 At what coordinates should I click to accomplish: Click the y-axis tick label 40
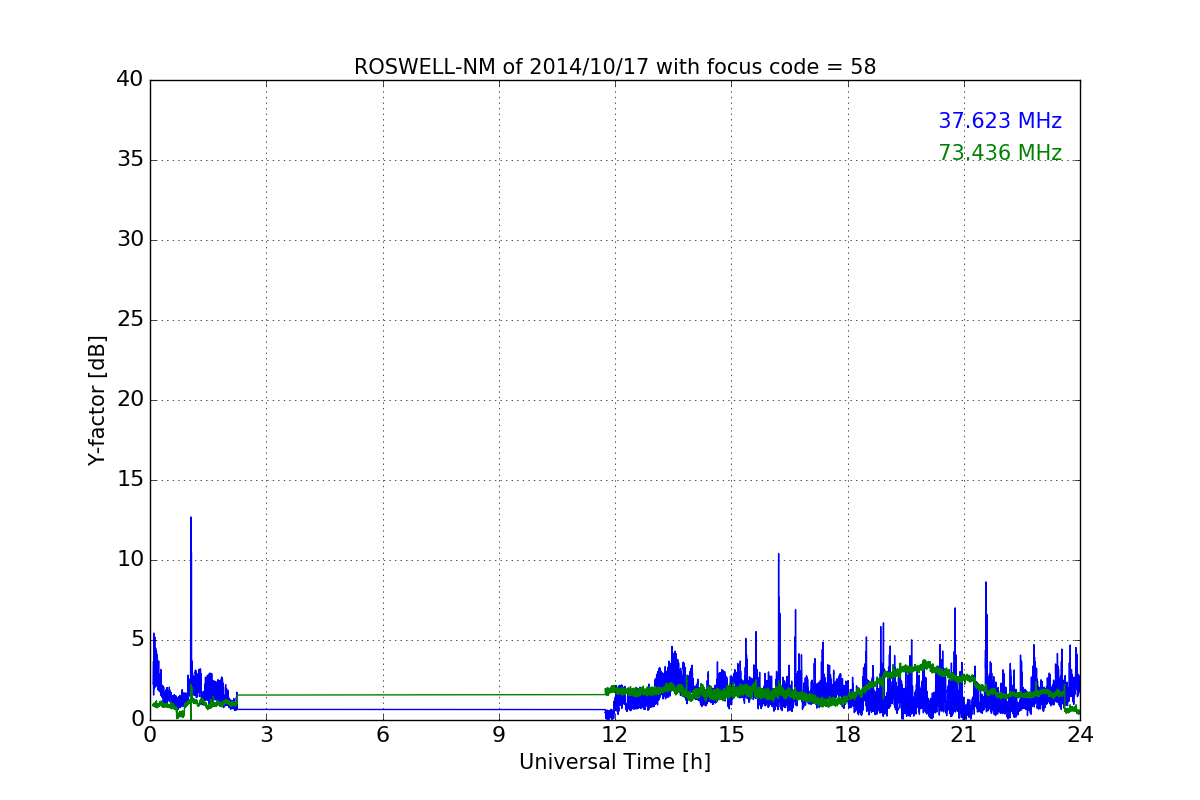[130, 80]
